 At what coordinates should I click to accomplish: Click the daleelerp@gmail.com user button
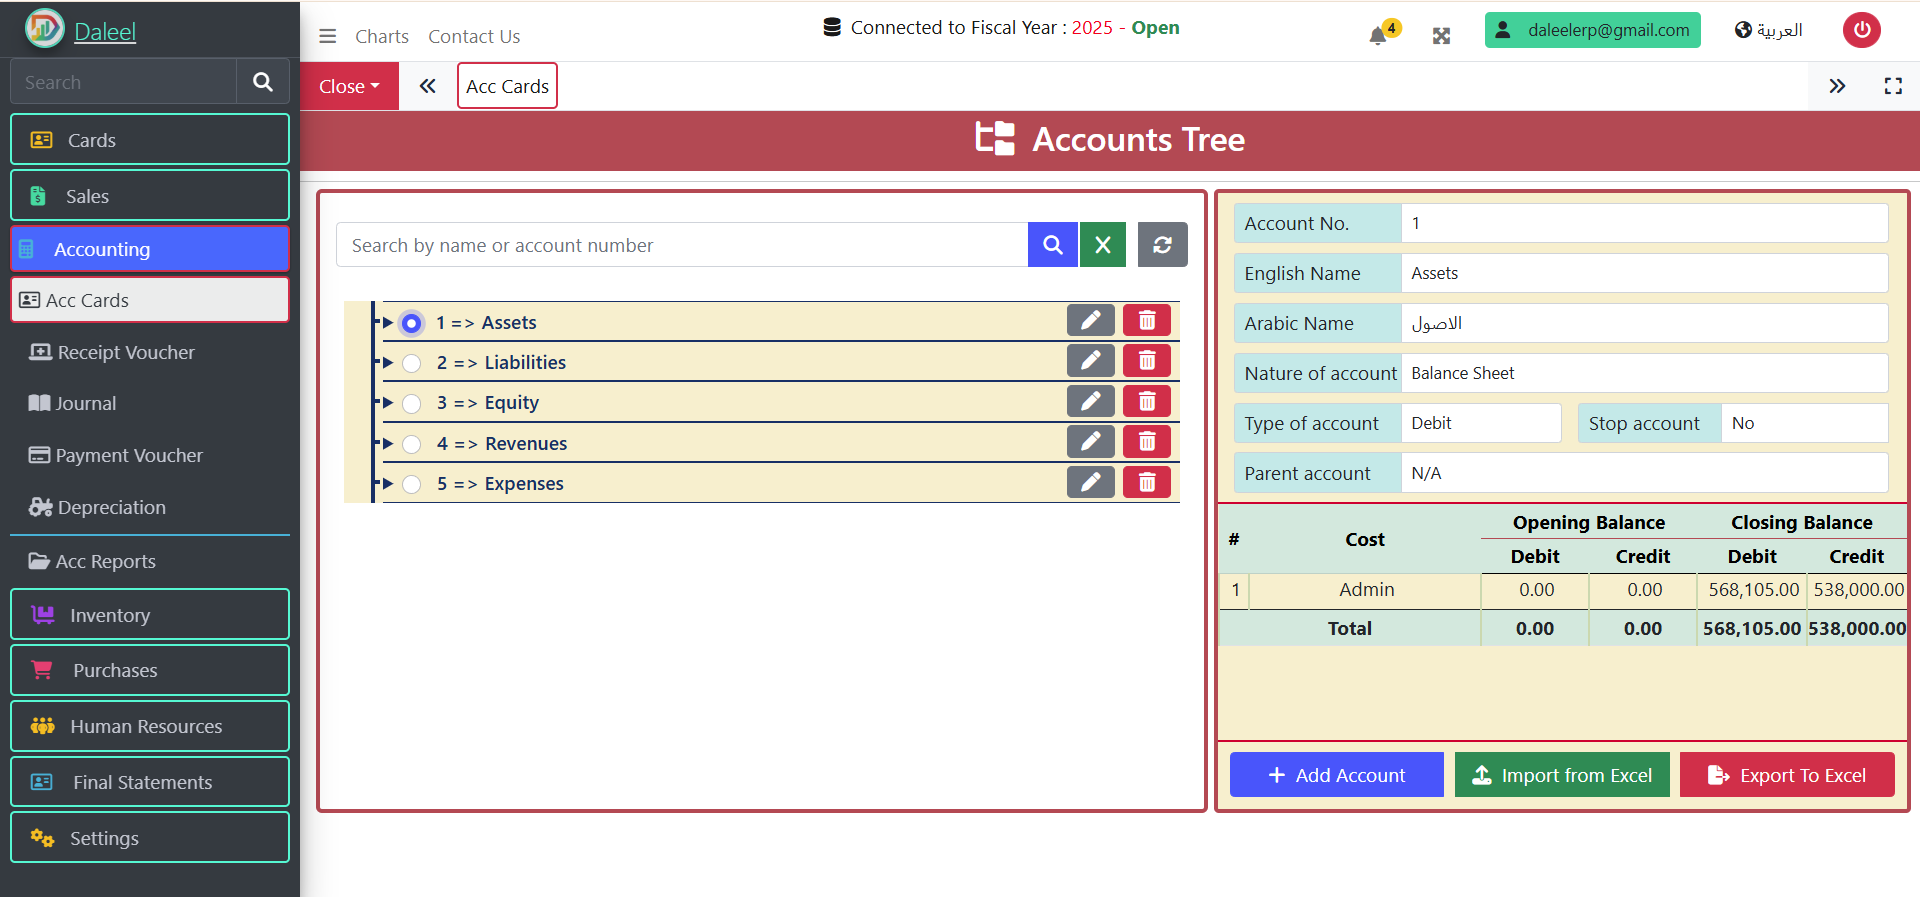point(1592,30)
